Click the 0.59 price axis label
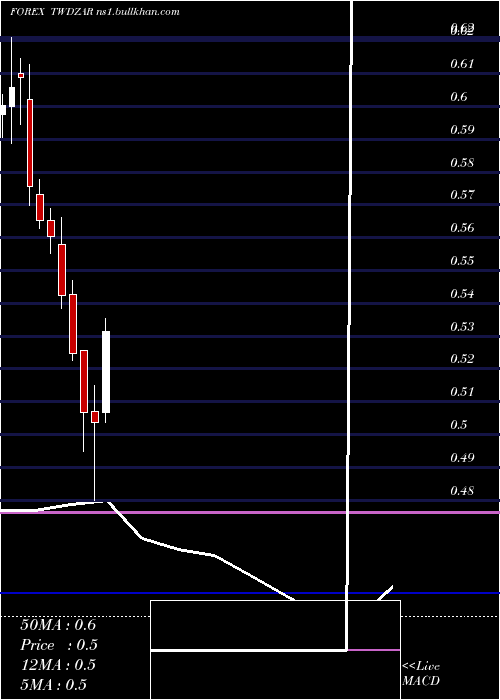This screenshot has height=700, width=500. click(x=462, y=129)
